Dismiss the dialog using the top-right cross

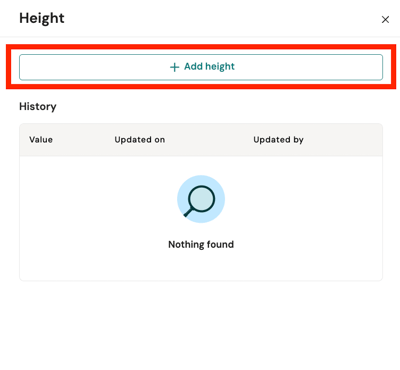[385, 20]
